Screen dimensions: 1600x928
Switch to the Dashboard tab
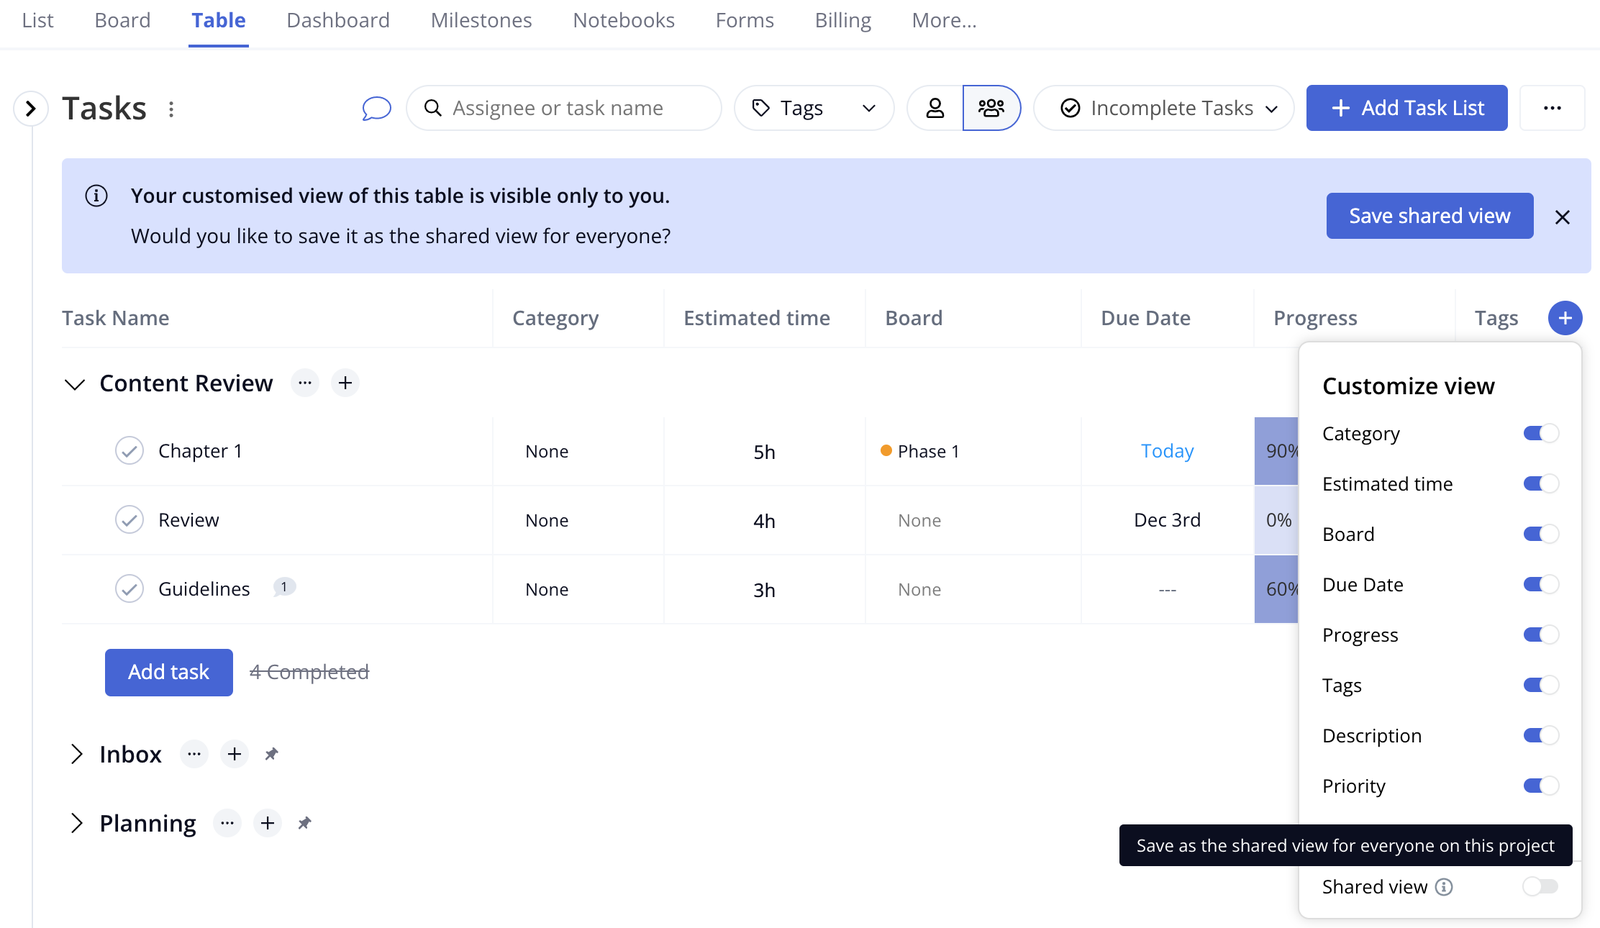[x=338, y=20]
